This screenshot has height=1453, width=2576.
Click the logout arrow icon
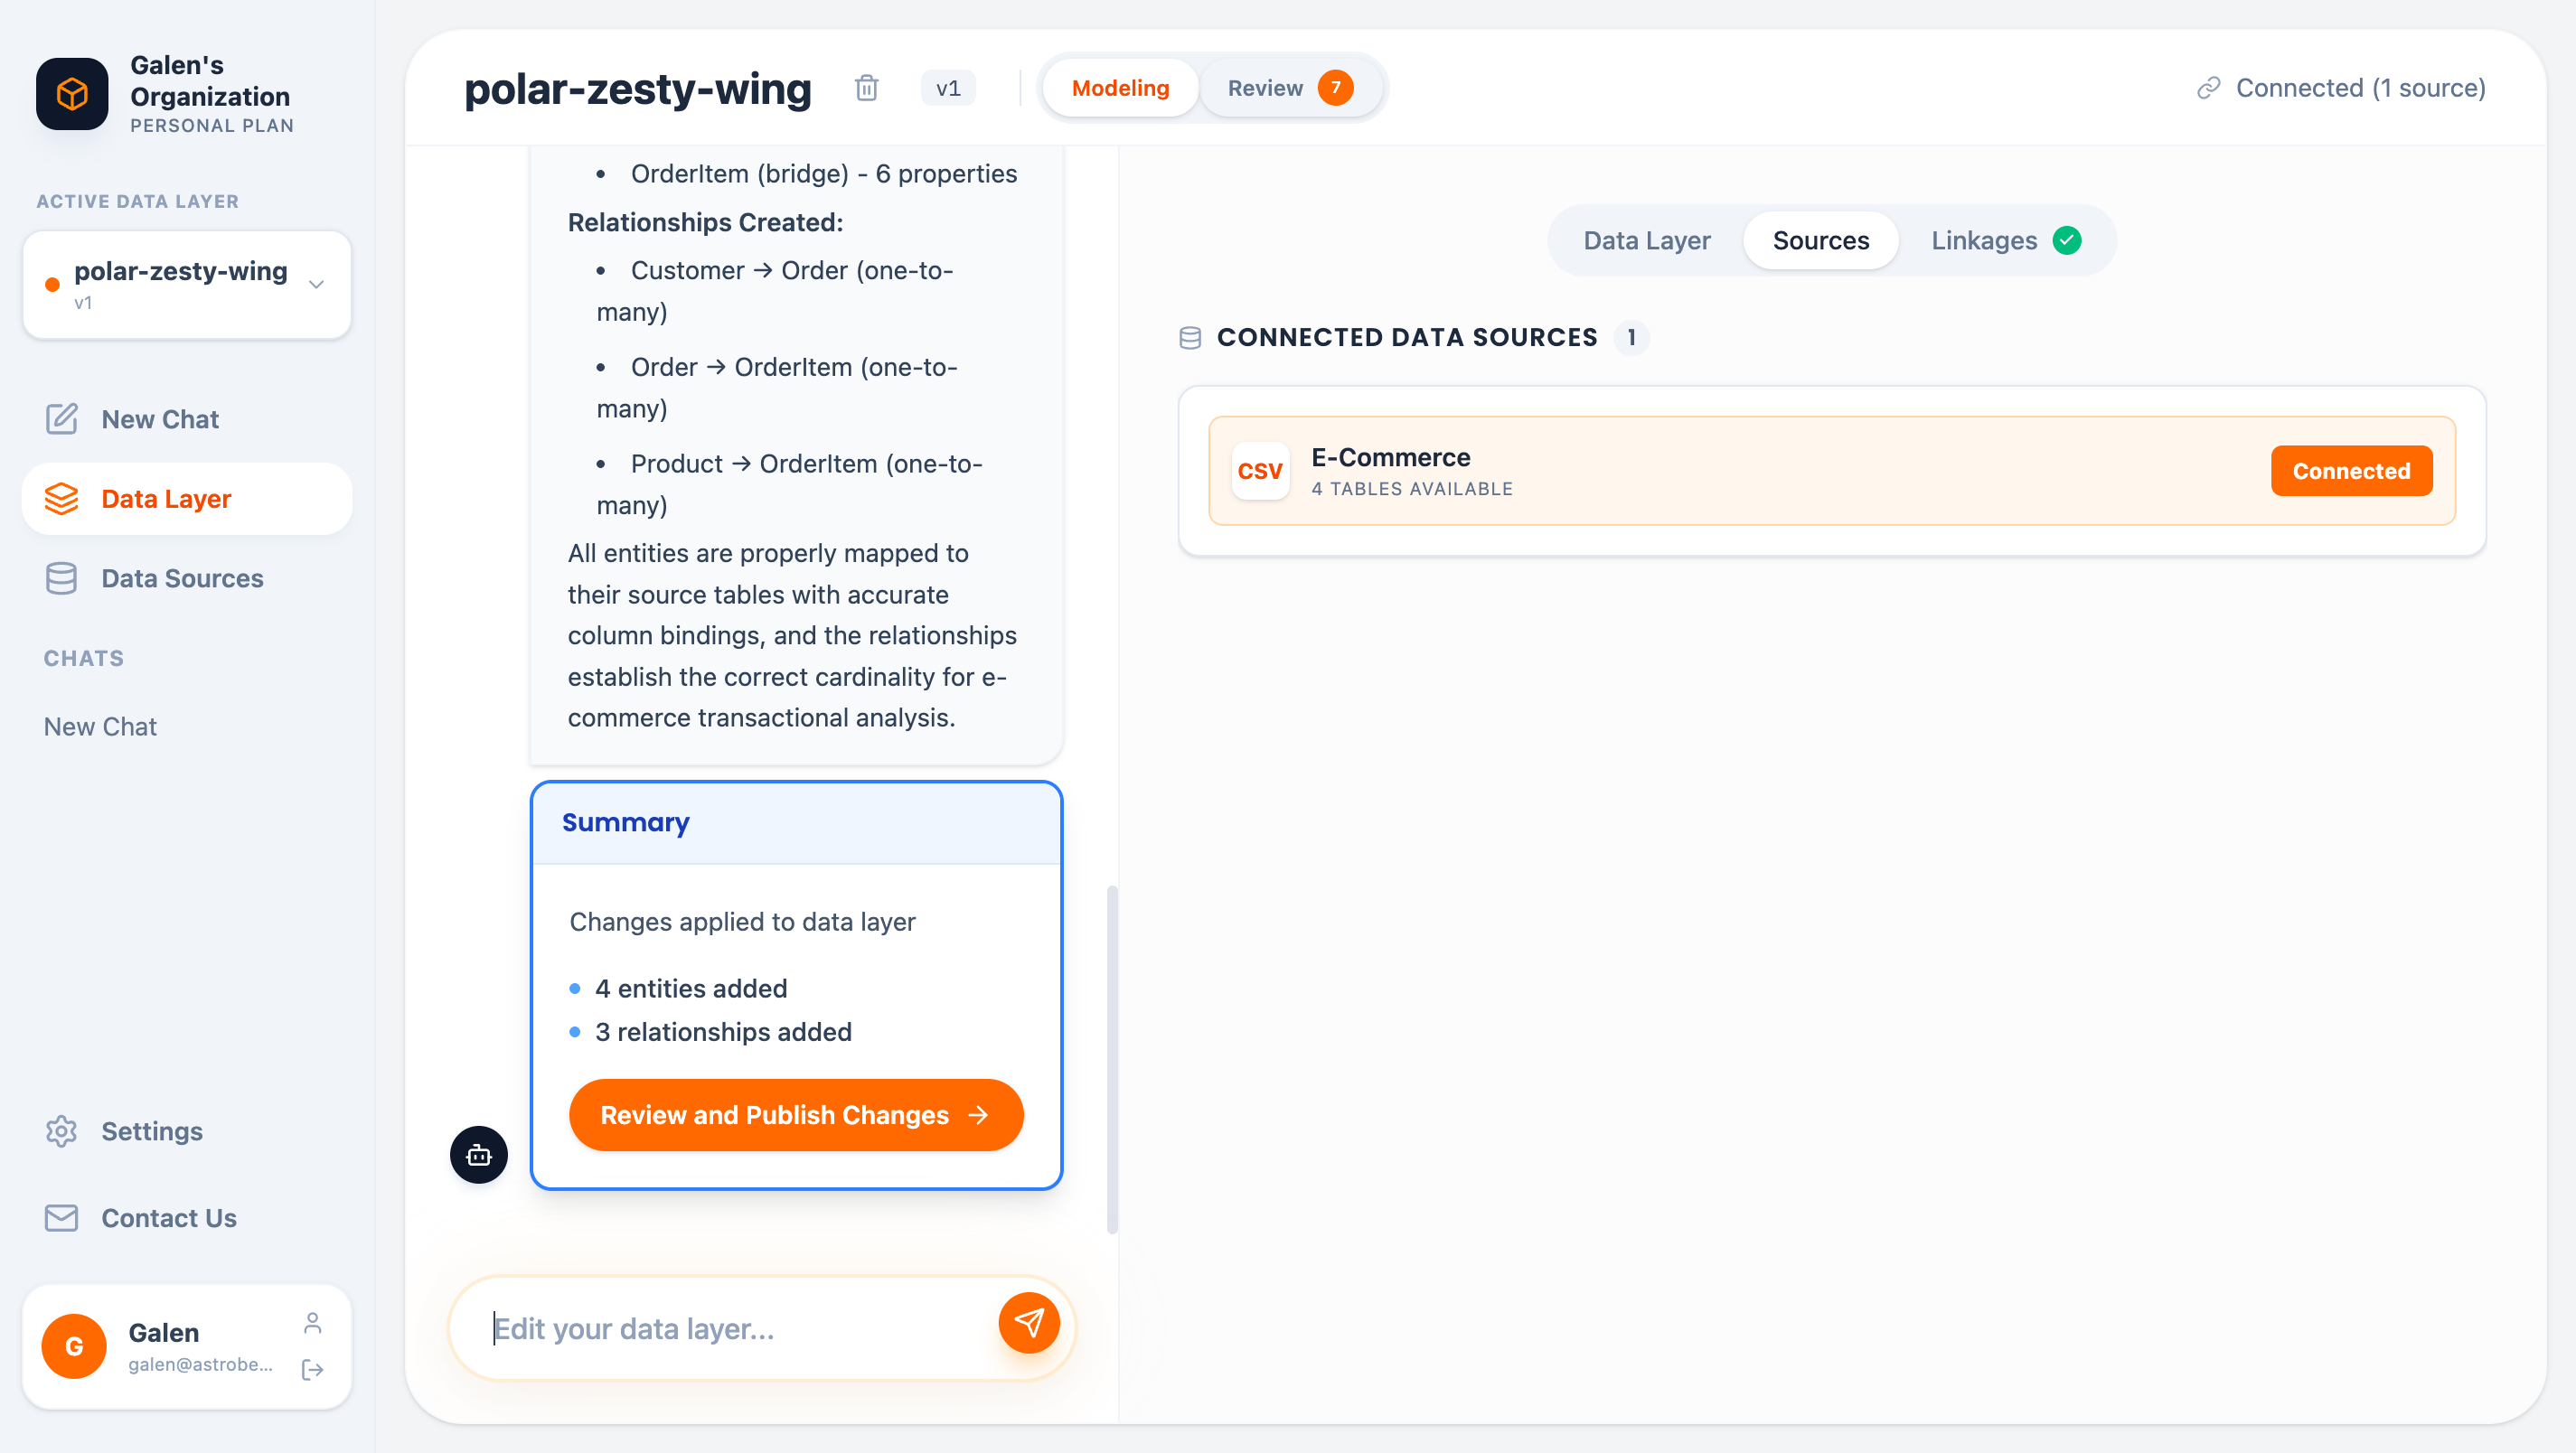312,1369
